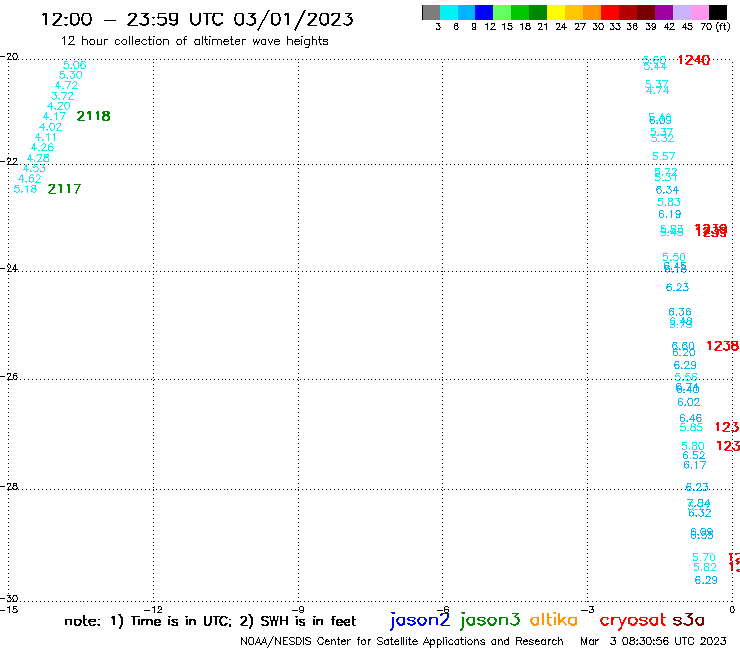740x650 pixels.
Task: Select the wave height value 6.46
Action: point(690,418)
